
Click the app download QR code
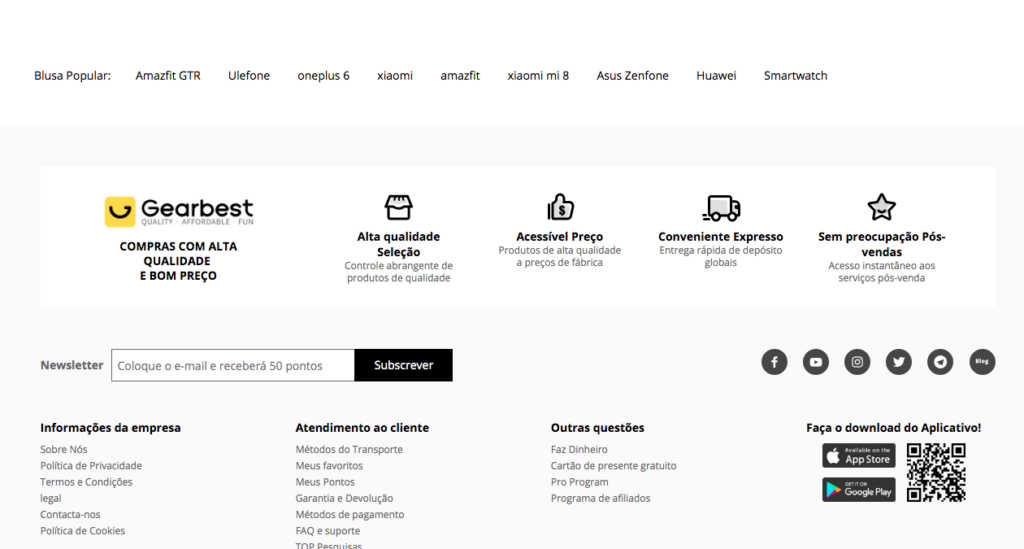(x=936, y=473)
